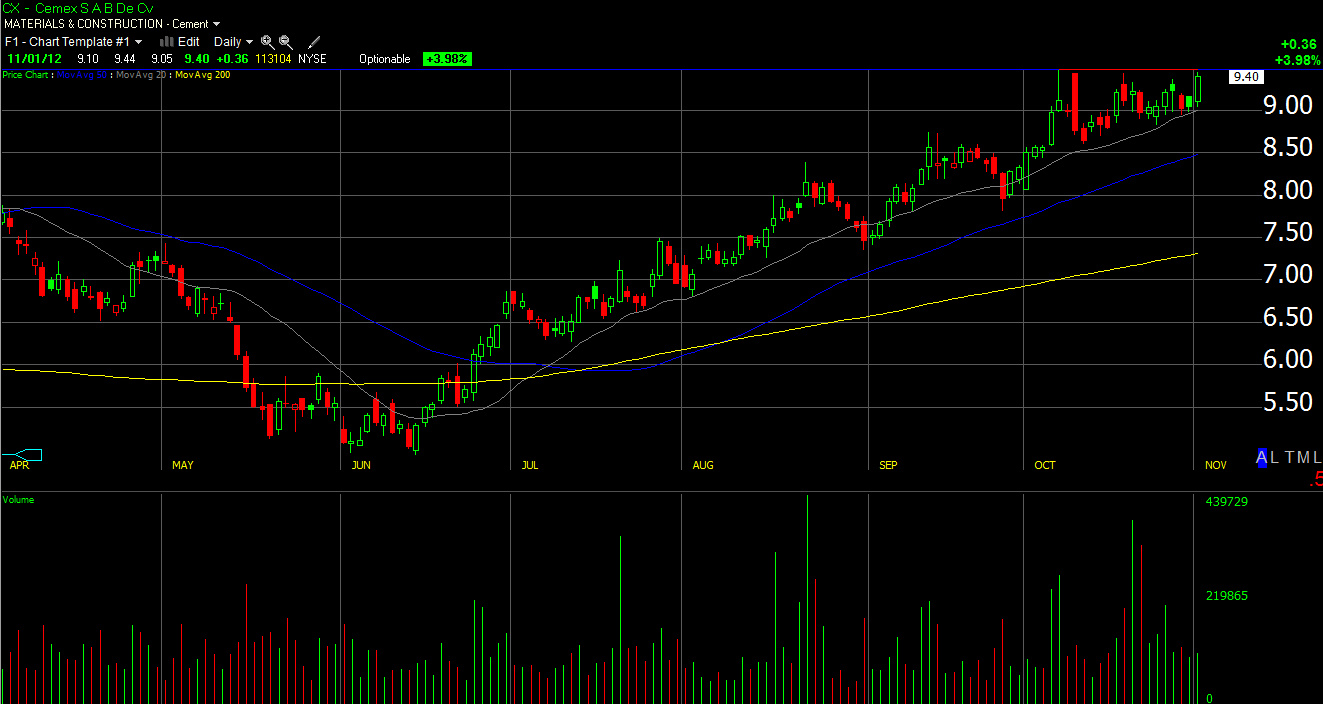Click the bar chart icon beside Edit

pos(167,42)
